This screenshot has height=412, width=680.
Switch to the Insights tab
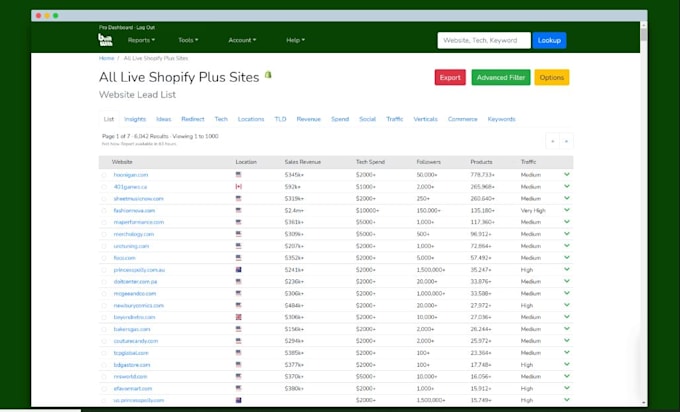[135, 119]
